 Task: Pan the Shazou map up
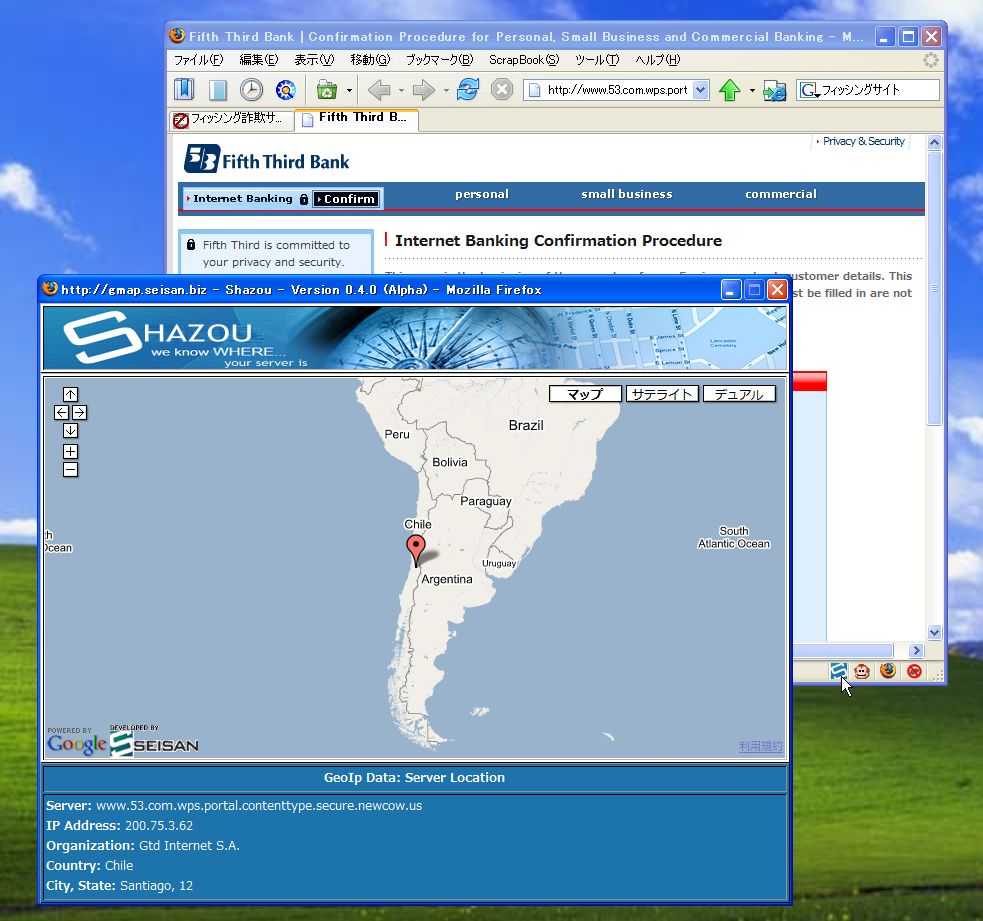70,394
